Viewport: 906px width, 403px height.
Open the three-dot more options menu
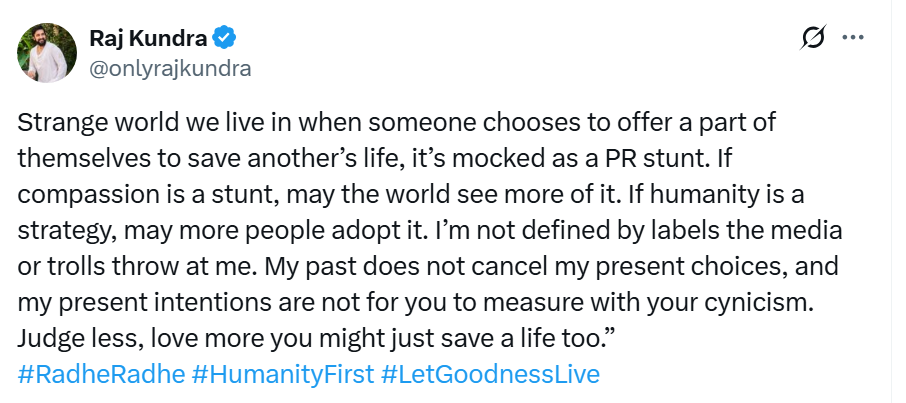pos(853,39)
